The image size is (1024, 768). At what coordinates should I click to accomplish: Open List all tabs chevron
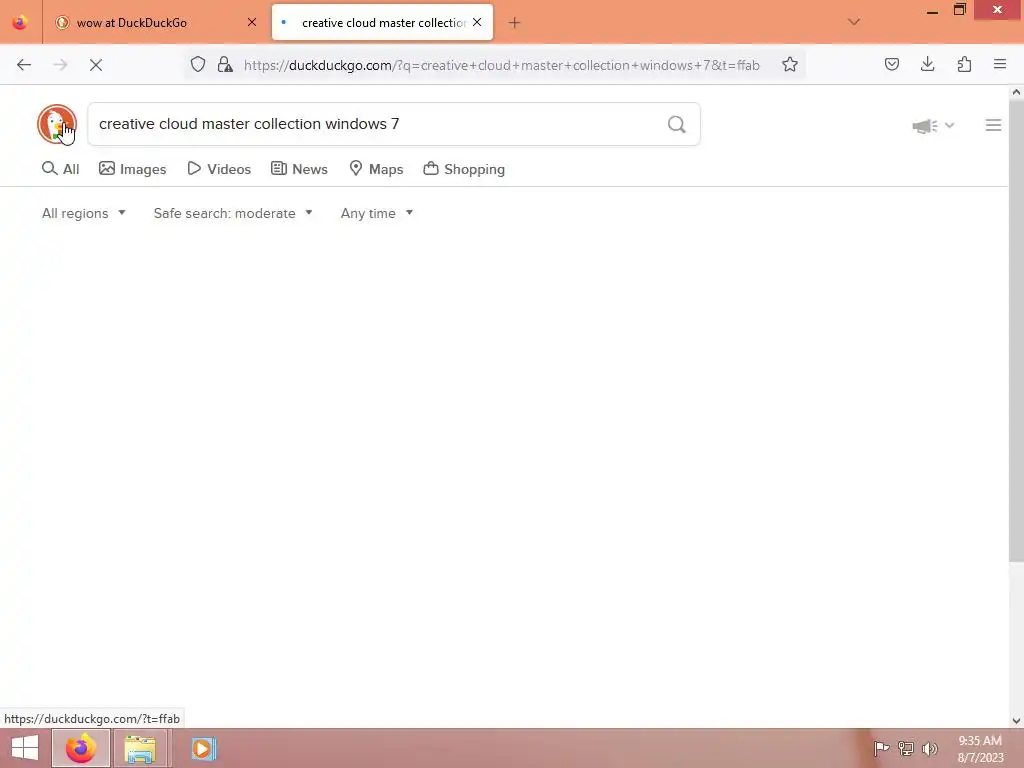tap(854, 22)
